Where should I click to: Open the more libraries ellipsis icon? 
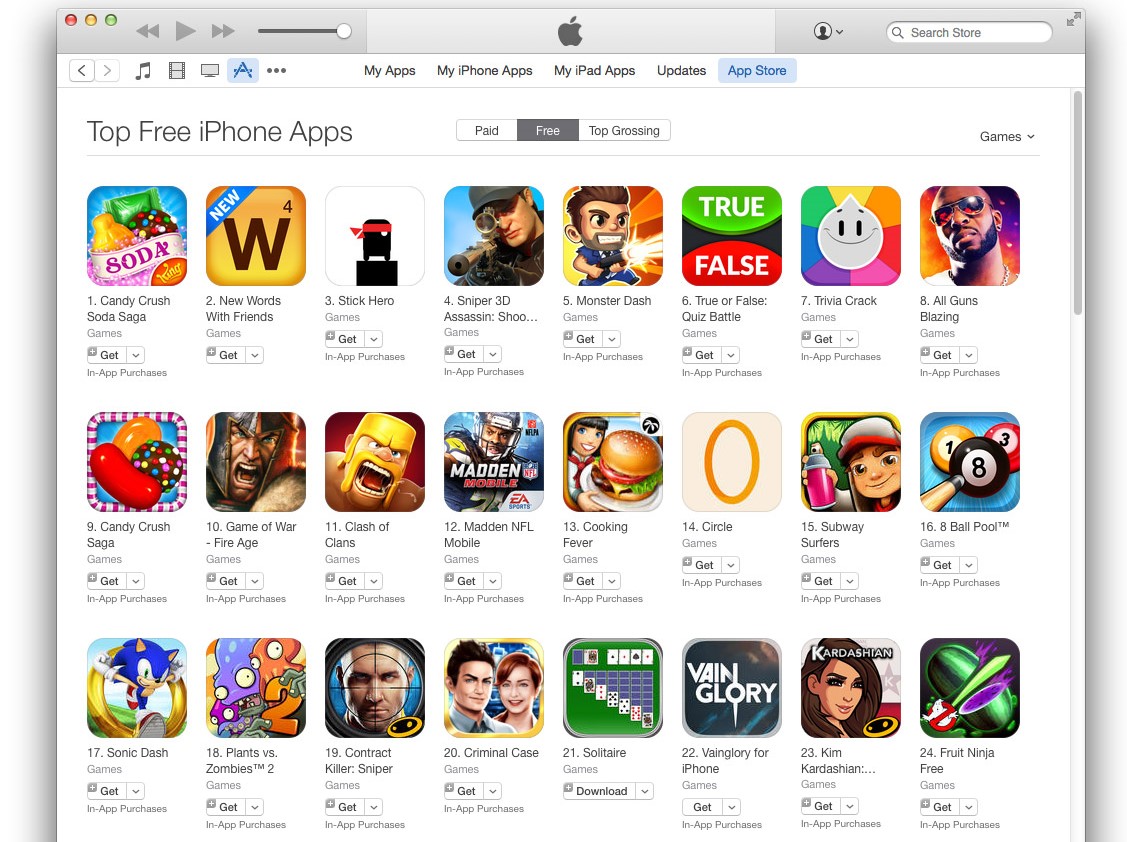pos(276,70)
